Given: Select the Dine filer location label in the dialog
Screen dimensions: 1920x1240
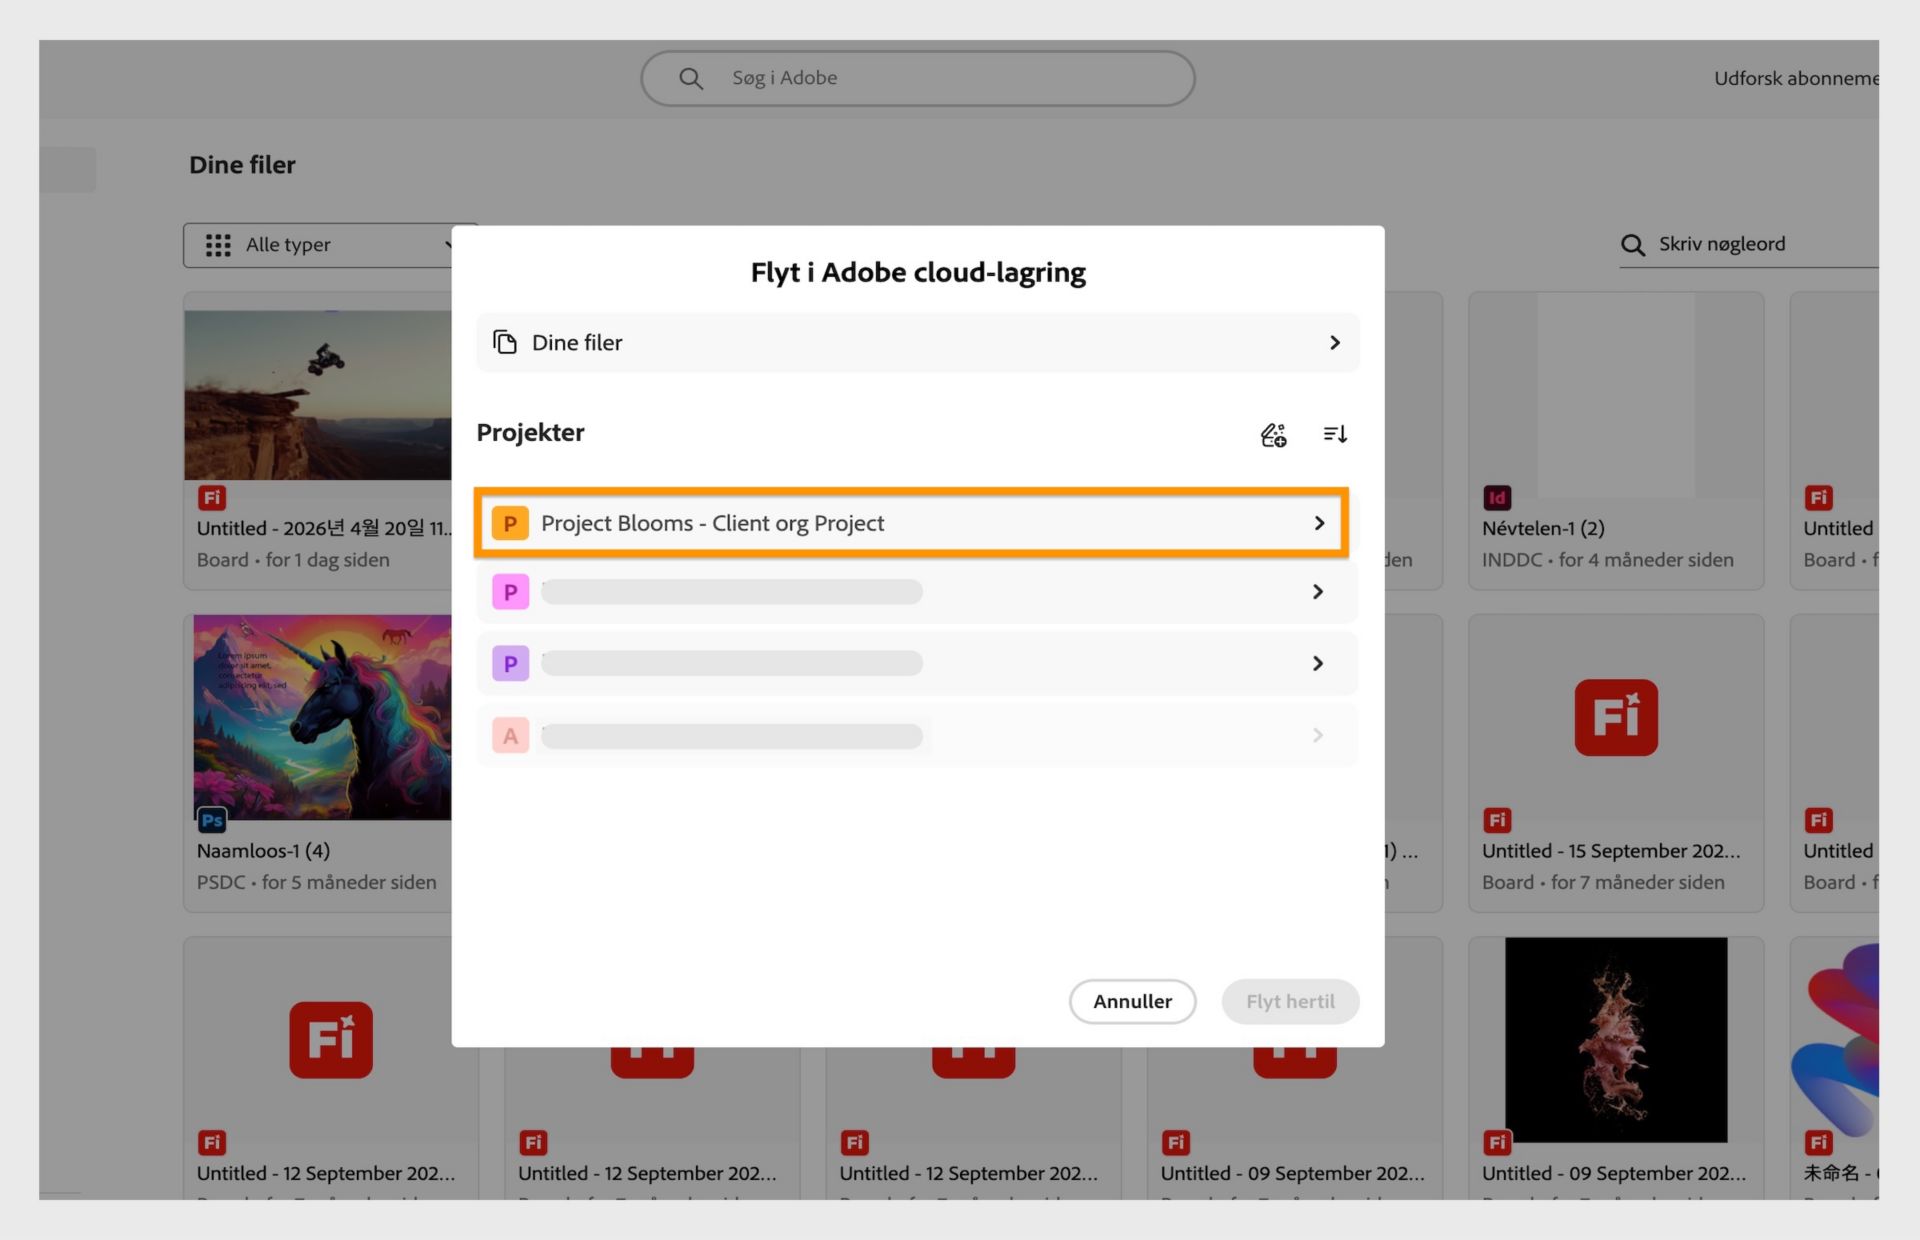Looking at the screenshot, I should coord(577,343).
